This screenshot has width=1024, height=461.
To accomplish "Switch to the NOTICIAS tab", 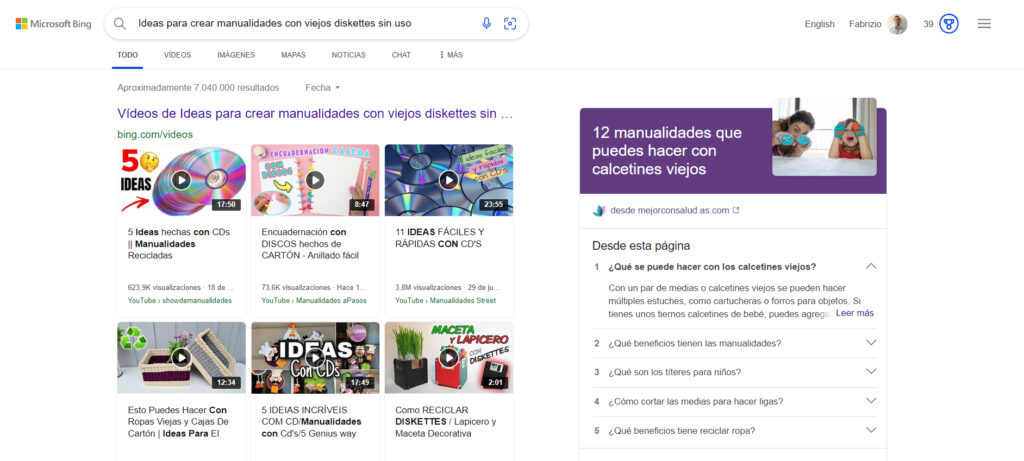I will click(x=348, y=55).
